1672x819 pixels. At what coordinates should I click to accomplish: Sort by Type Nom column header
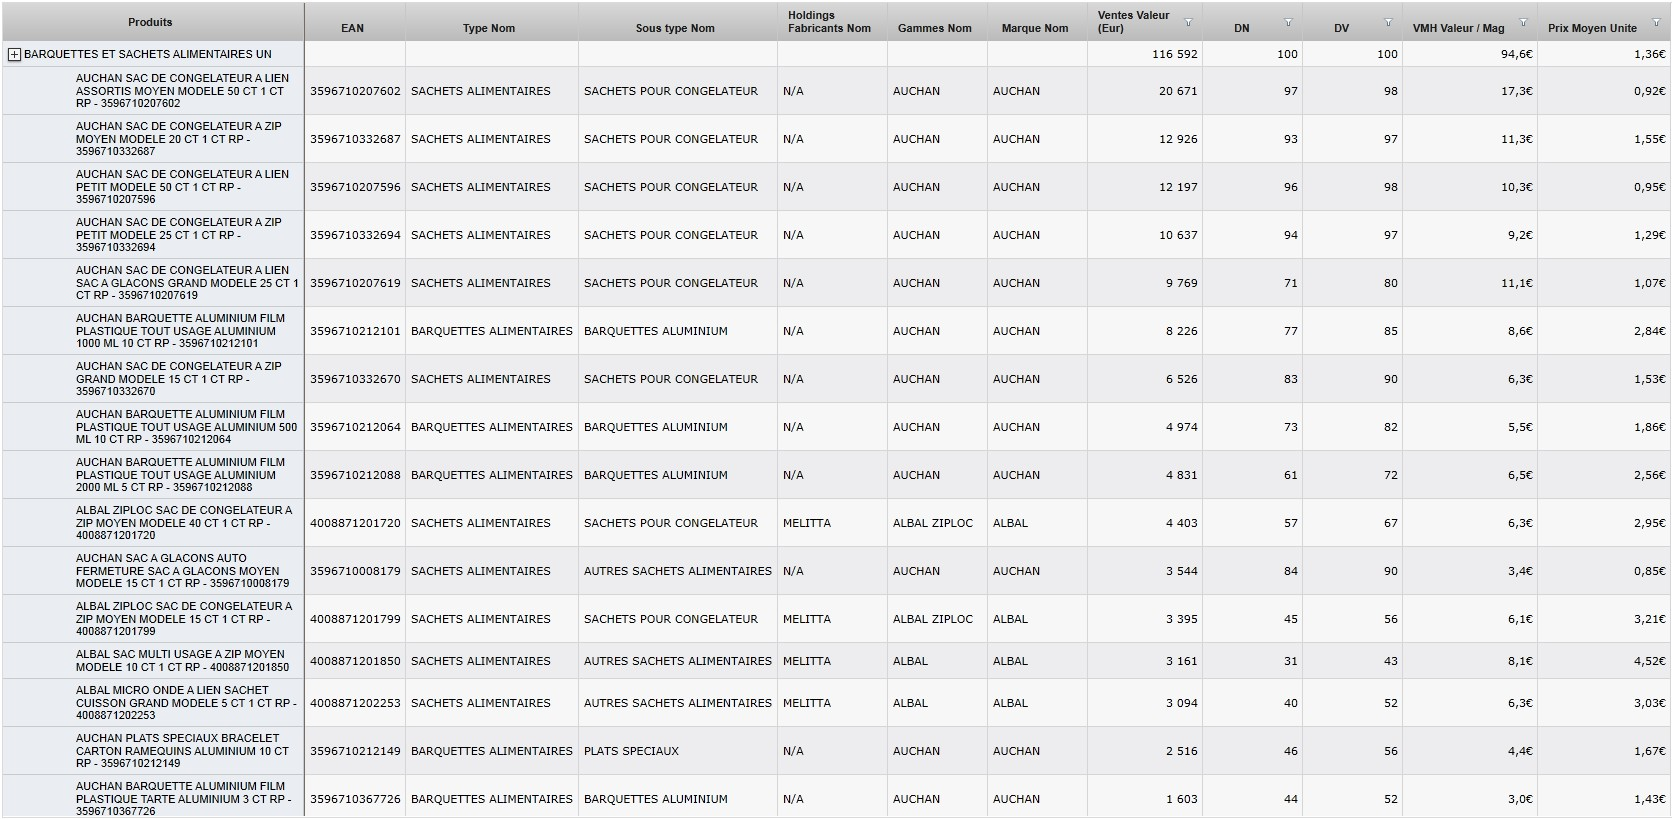489,28
